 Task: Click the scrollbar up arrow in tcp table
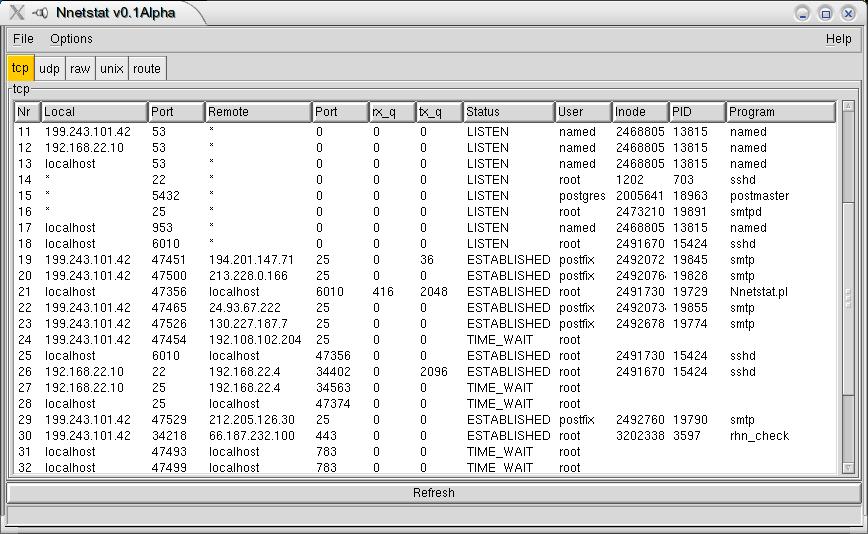click(848, 105)
